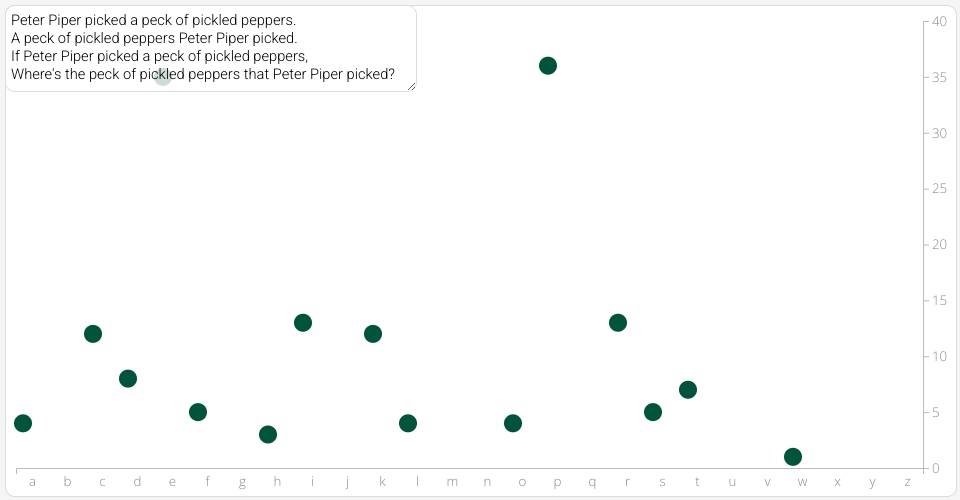The height and width of the screenshot is (500, 960).
Task: Click the dot for letter o
Action: point(513,423)
